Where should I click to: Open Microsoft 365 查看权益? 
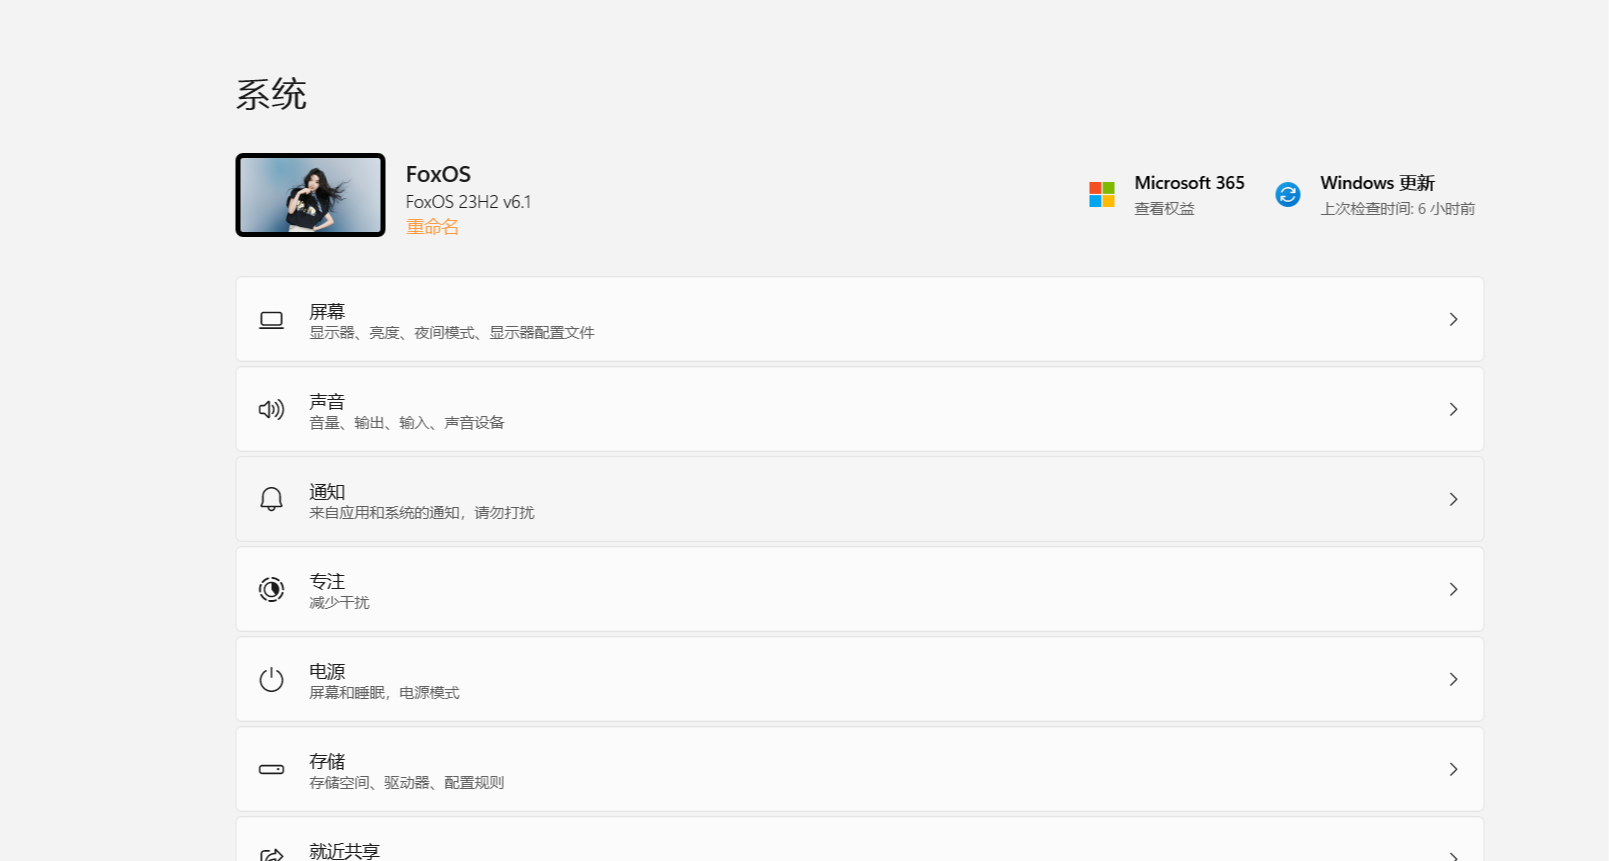click(x=1166, y=195)
